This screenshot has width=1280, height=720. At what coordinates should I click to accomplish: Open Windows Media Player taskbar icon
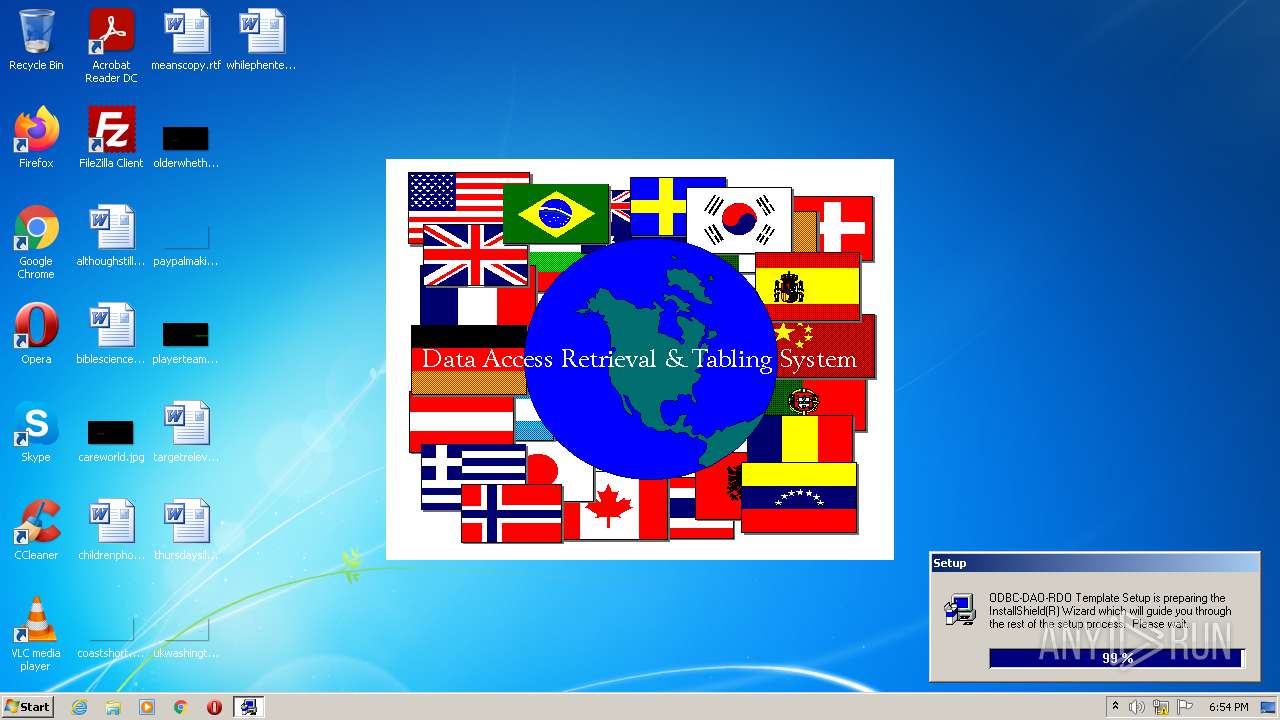coord(147,707)
